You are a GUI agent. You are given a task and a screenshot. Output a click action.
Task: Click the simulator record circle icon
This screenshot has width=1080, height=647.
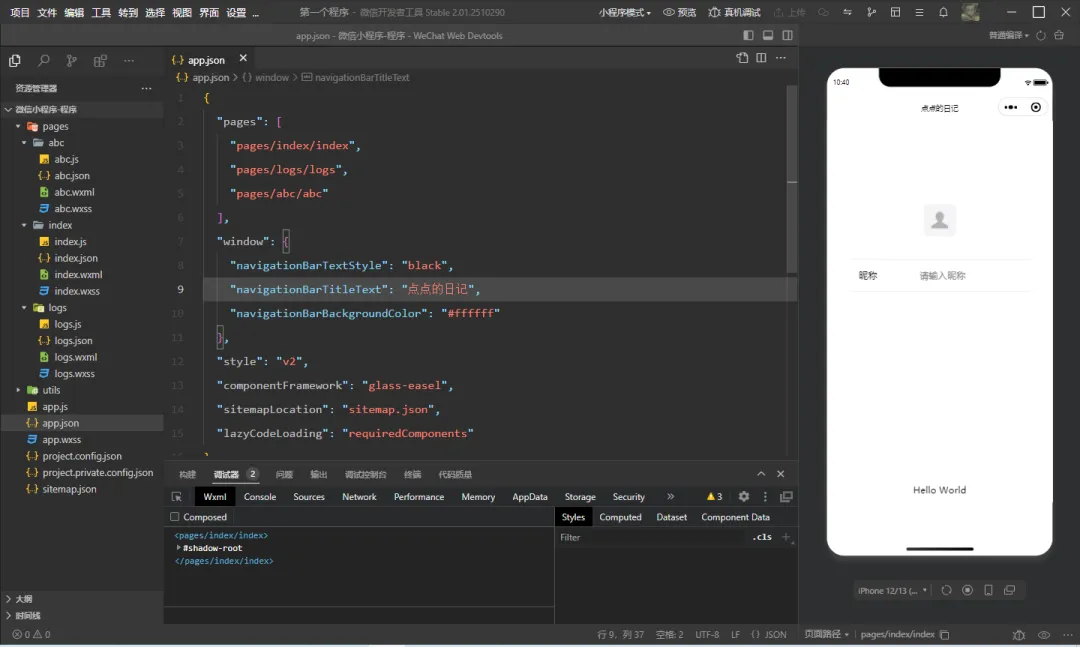tap(968, 590)
